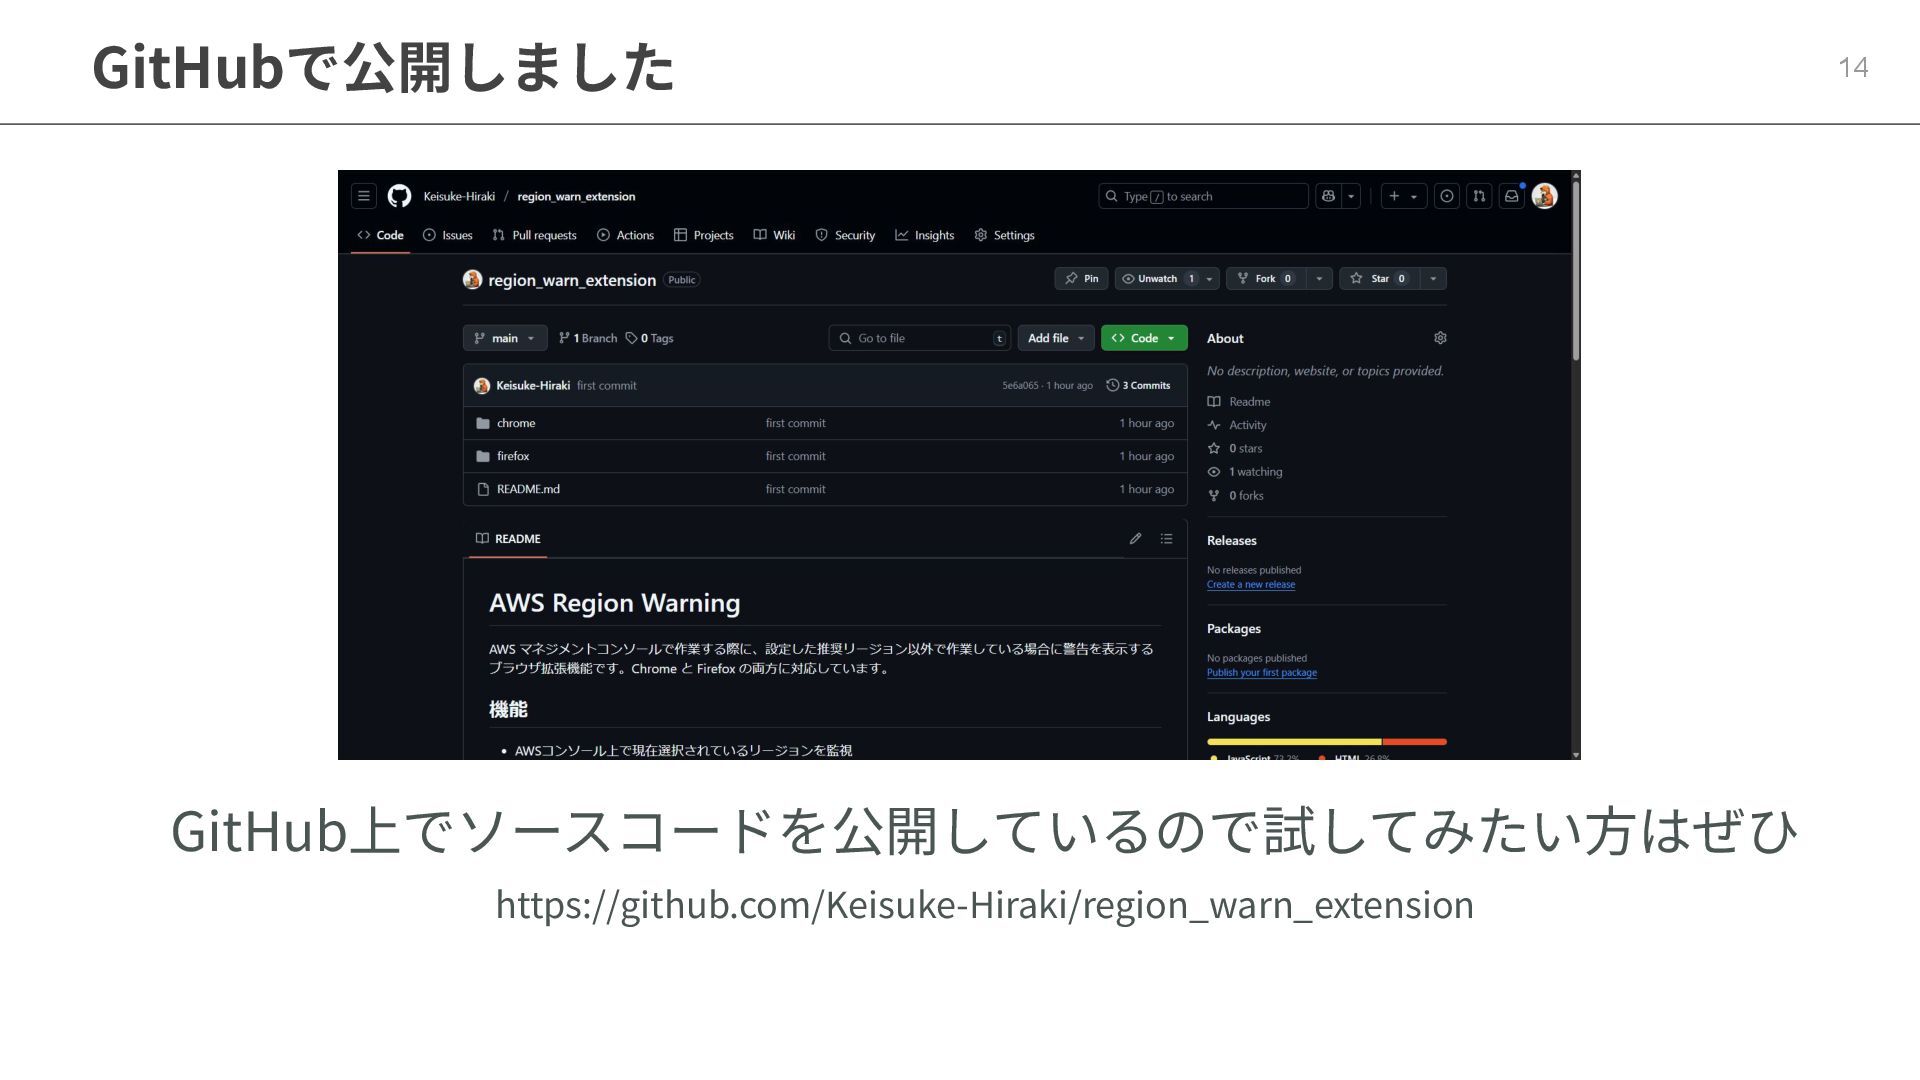
Task: Switch to the Settings tab
Action: (x=1004, y=235)
